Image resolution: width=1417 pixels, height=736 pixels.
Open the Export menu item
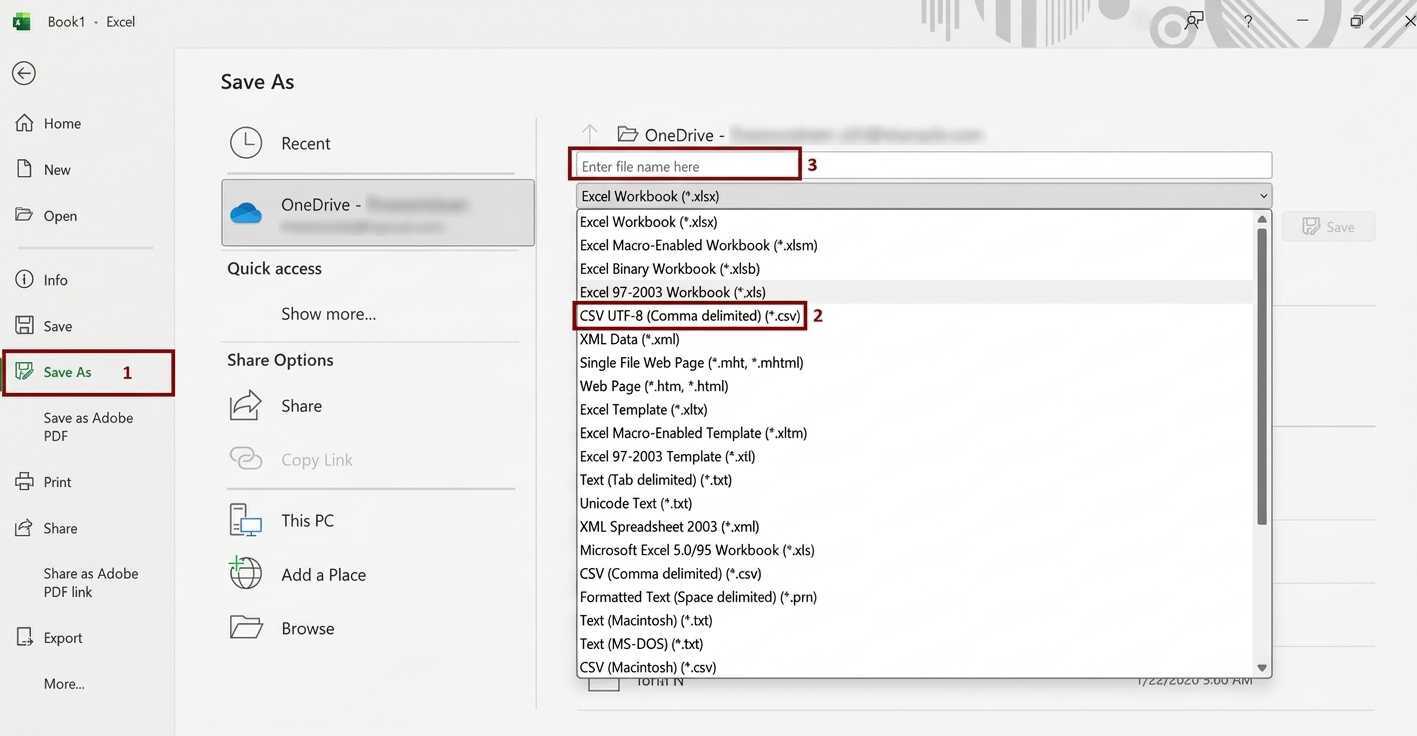point(63,638)
